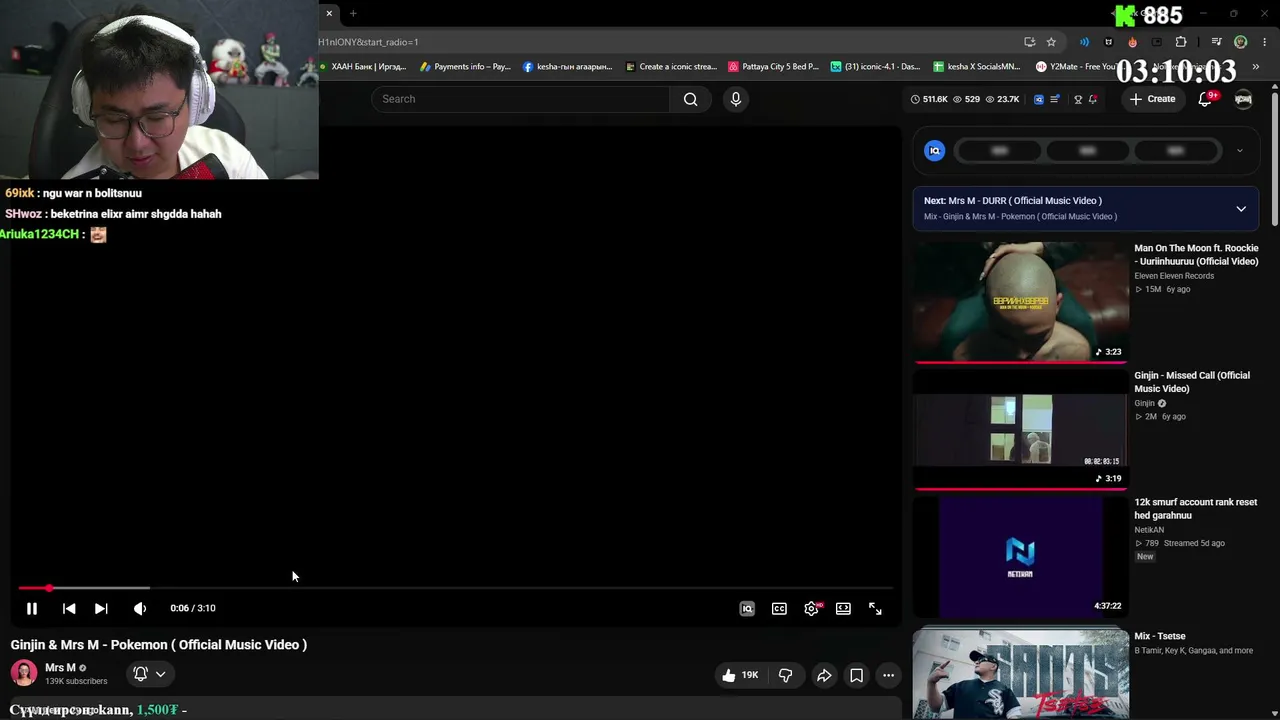Close the current browser tab
Image resolution: width=1280 pixels, height=720 pixels.
pos(329,13)
